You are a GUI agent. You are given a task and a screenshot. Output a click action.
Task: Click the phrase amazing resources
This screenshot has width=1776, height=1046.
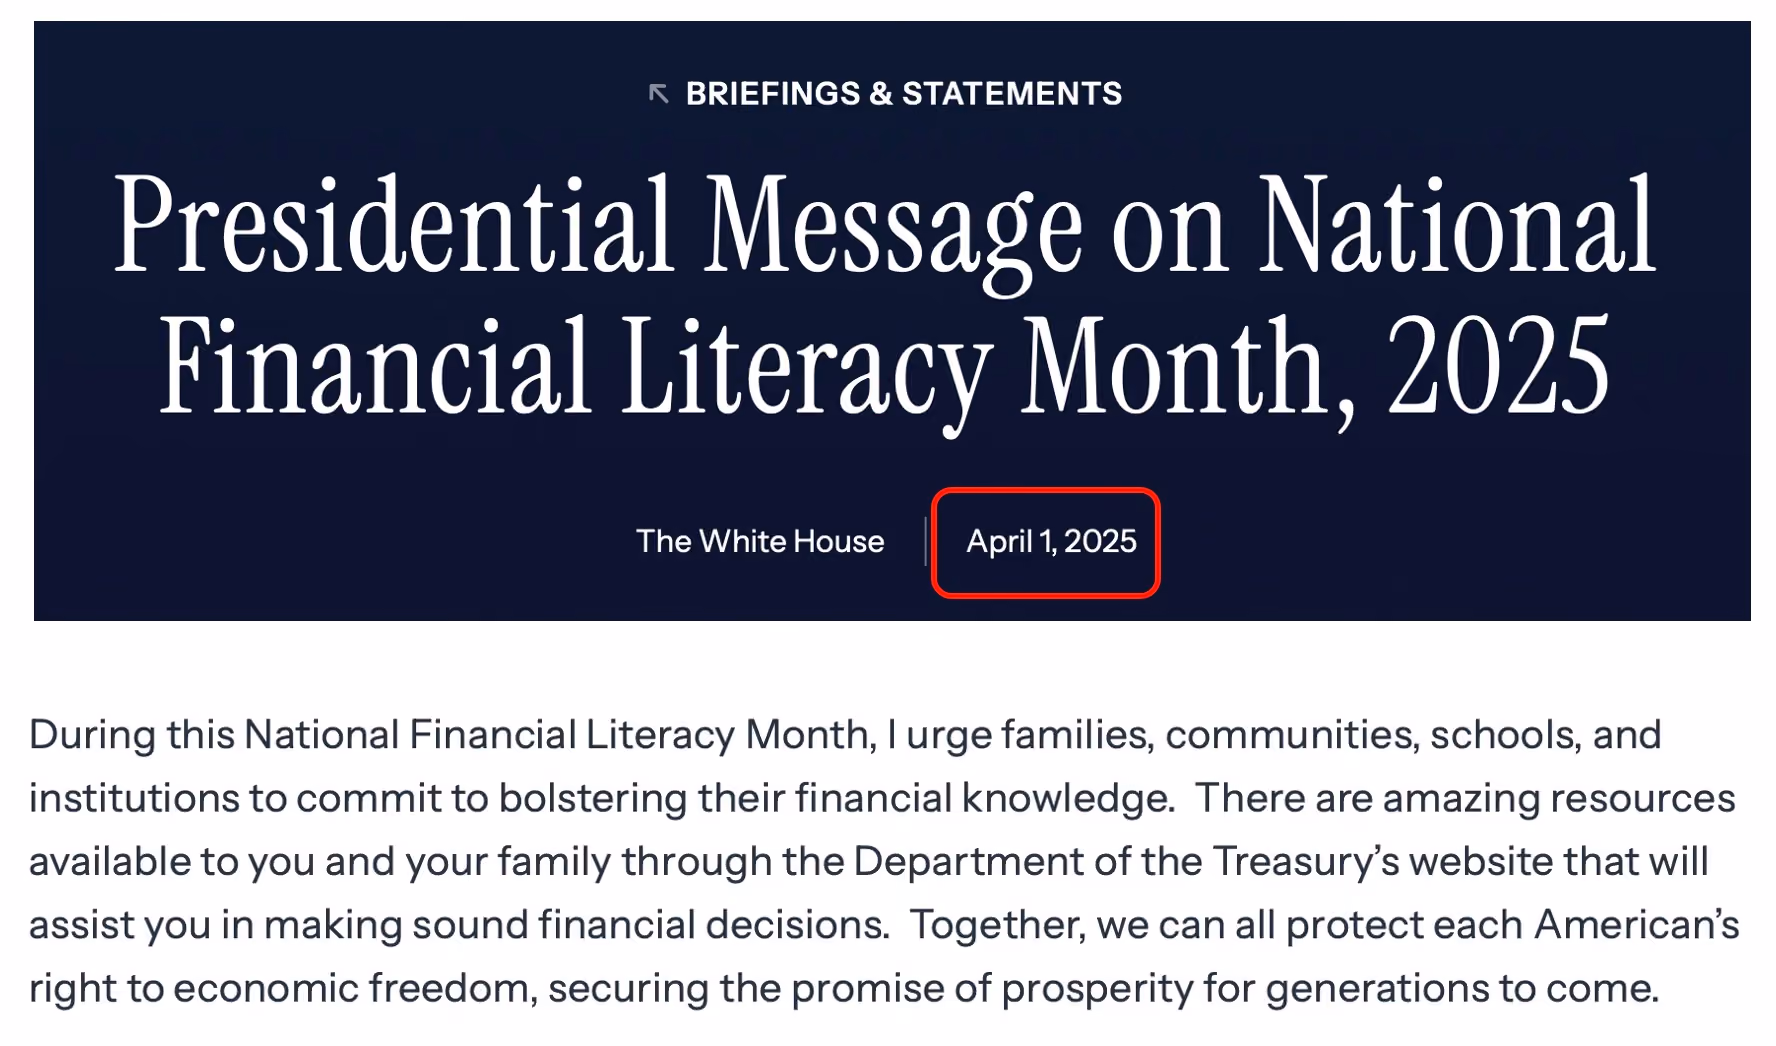(x=1558, y=798)
